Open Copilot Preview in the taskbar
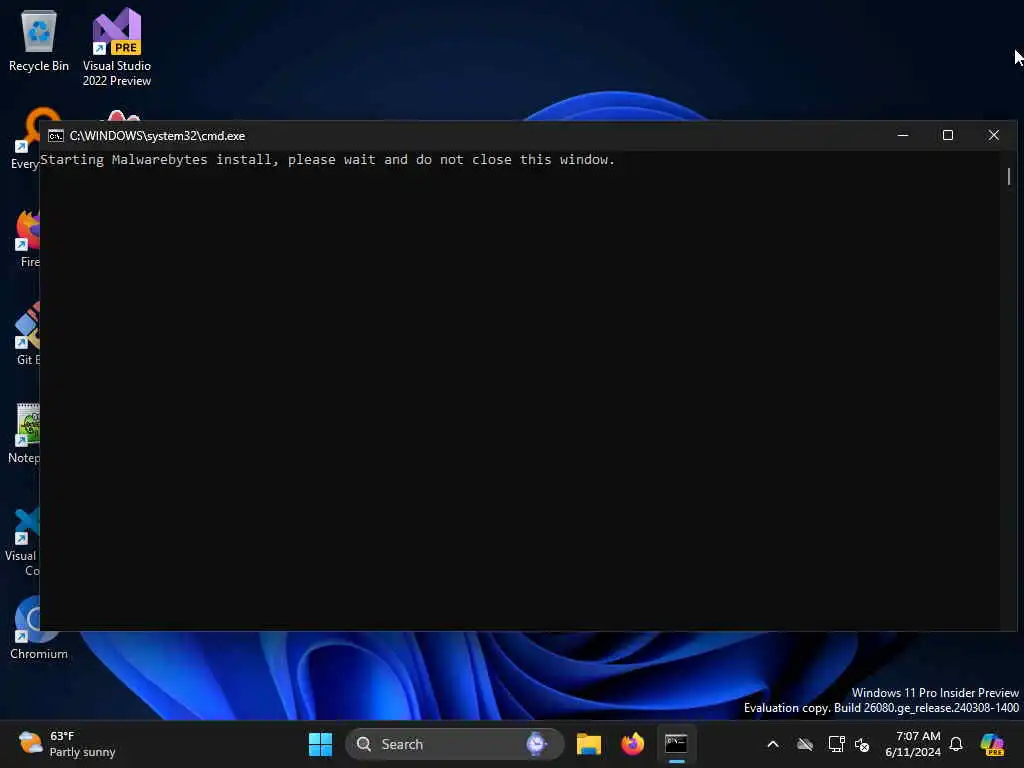The width and height of the screenshot is (1024, 768). coord(992,744)
